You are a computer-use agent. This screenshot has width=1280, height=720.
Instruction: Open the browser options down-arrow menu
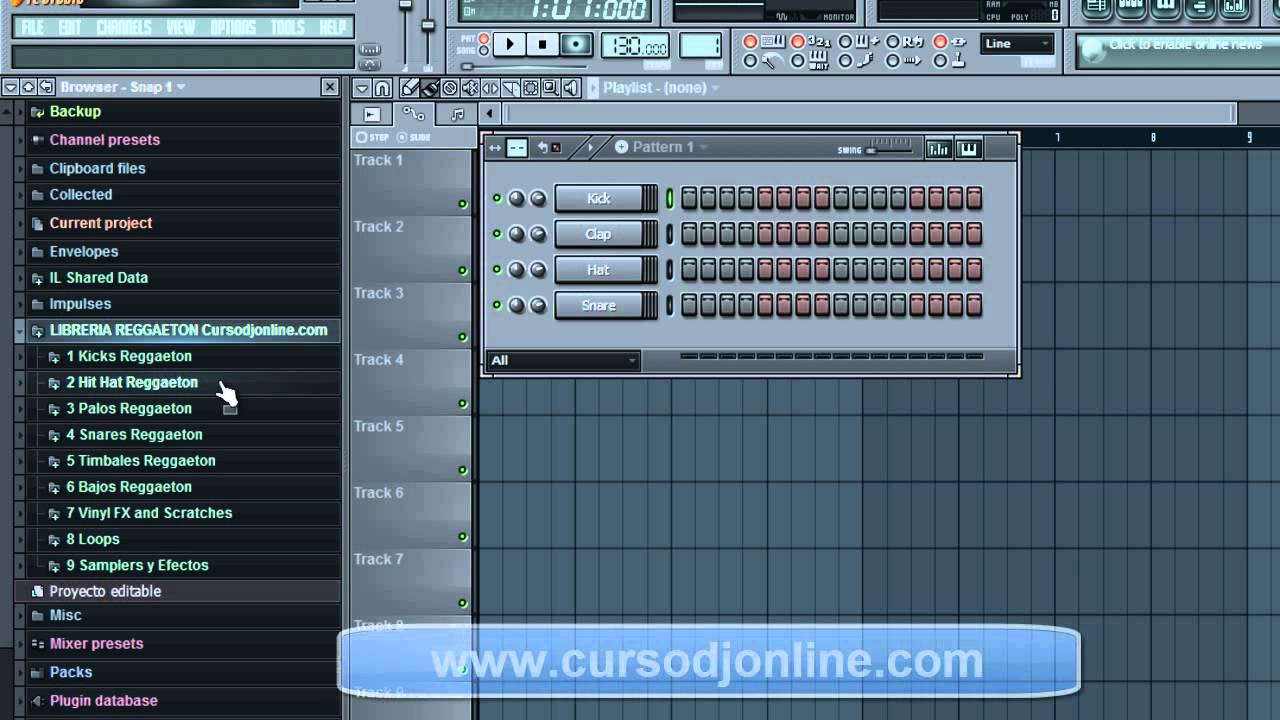[x=10, y=87]
